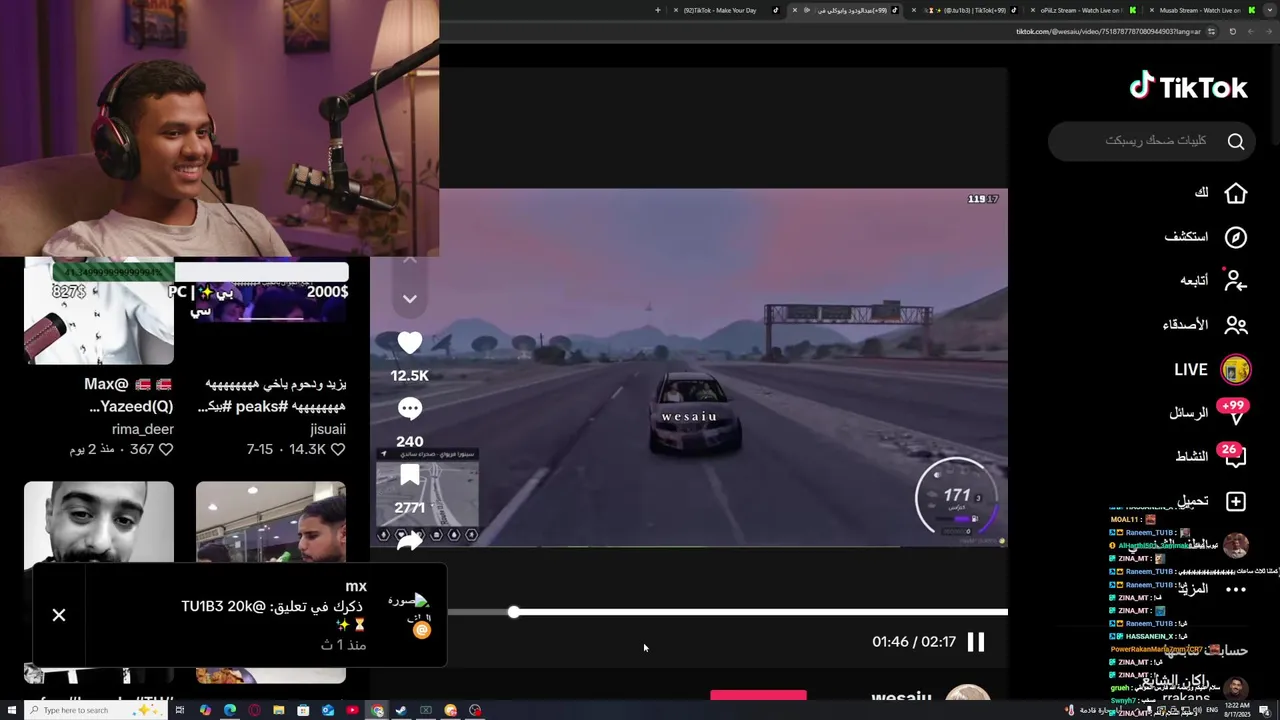Open Microsoft Store from taskbar
1280x720 pixels.
click(303, 710)
